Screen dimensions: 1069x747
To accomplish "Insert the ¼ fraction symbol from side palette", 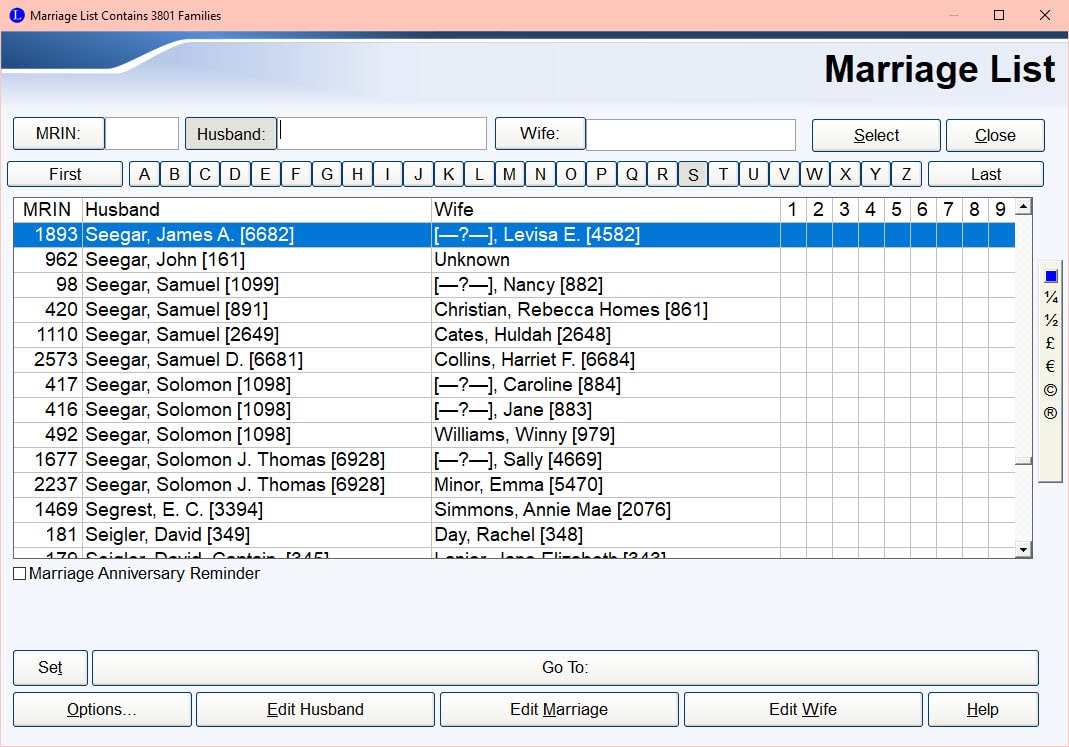I will point(1050,298).
